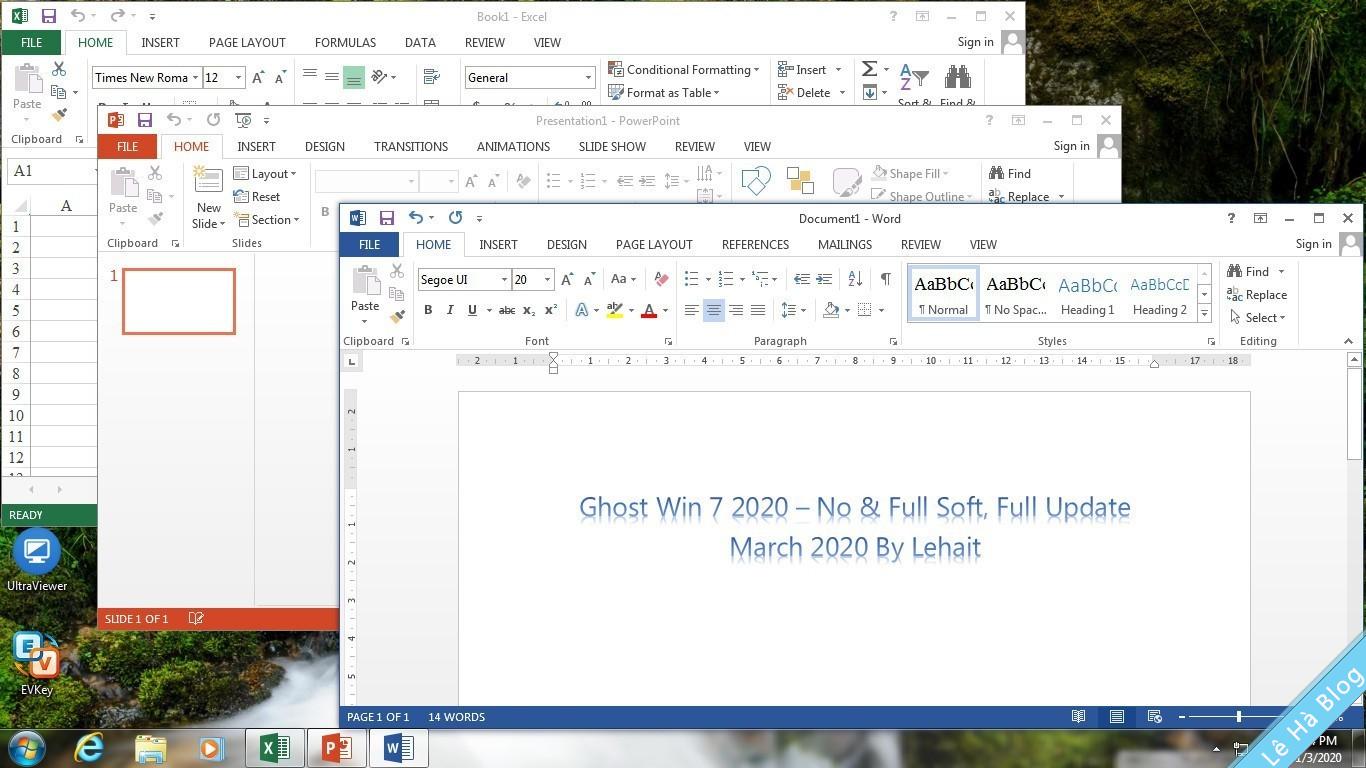This screenshot has width=1366, height=768.
Task: Increase font size in Word
Action: pyautogui.click(x=567, y=279)
